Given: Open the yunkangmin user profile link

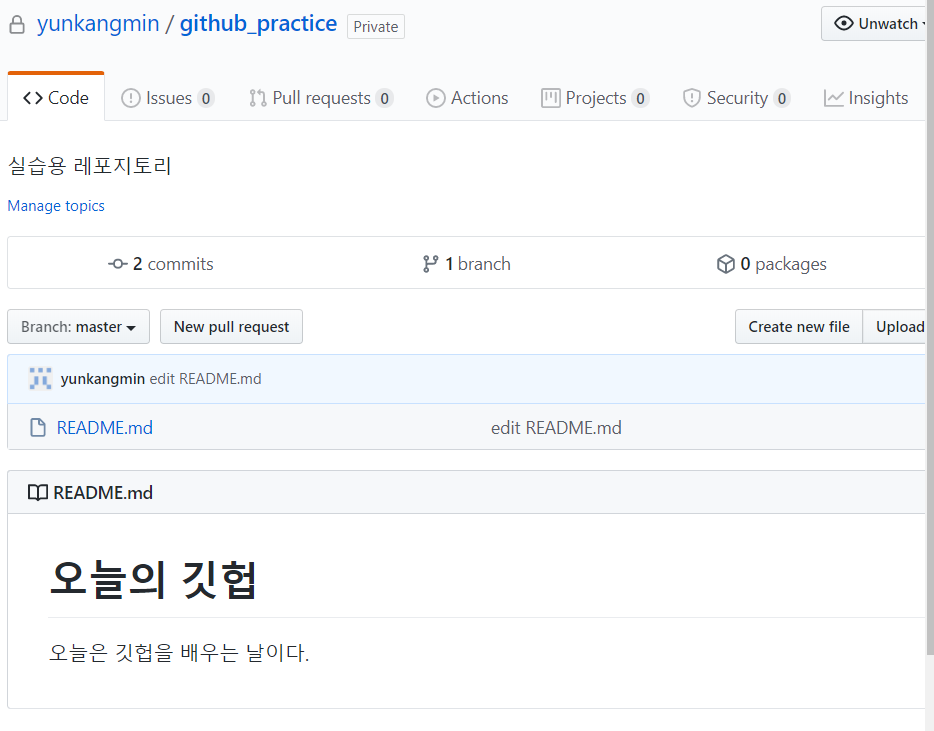Looking at the screenshot, I should [98, 24].
